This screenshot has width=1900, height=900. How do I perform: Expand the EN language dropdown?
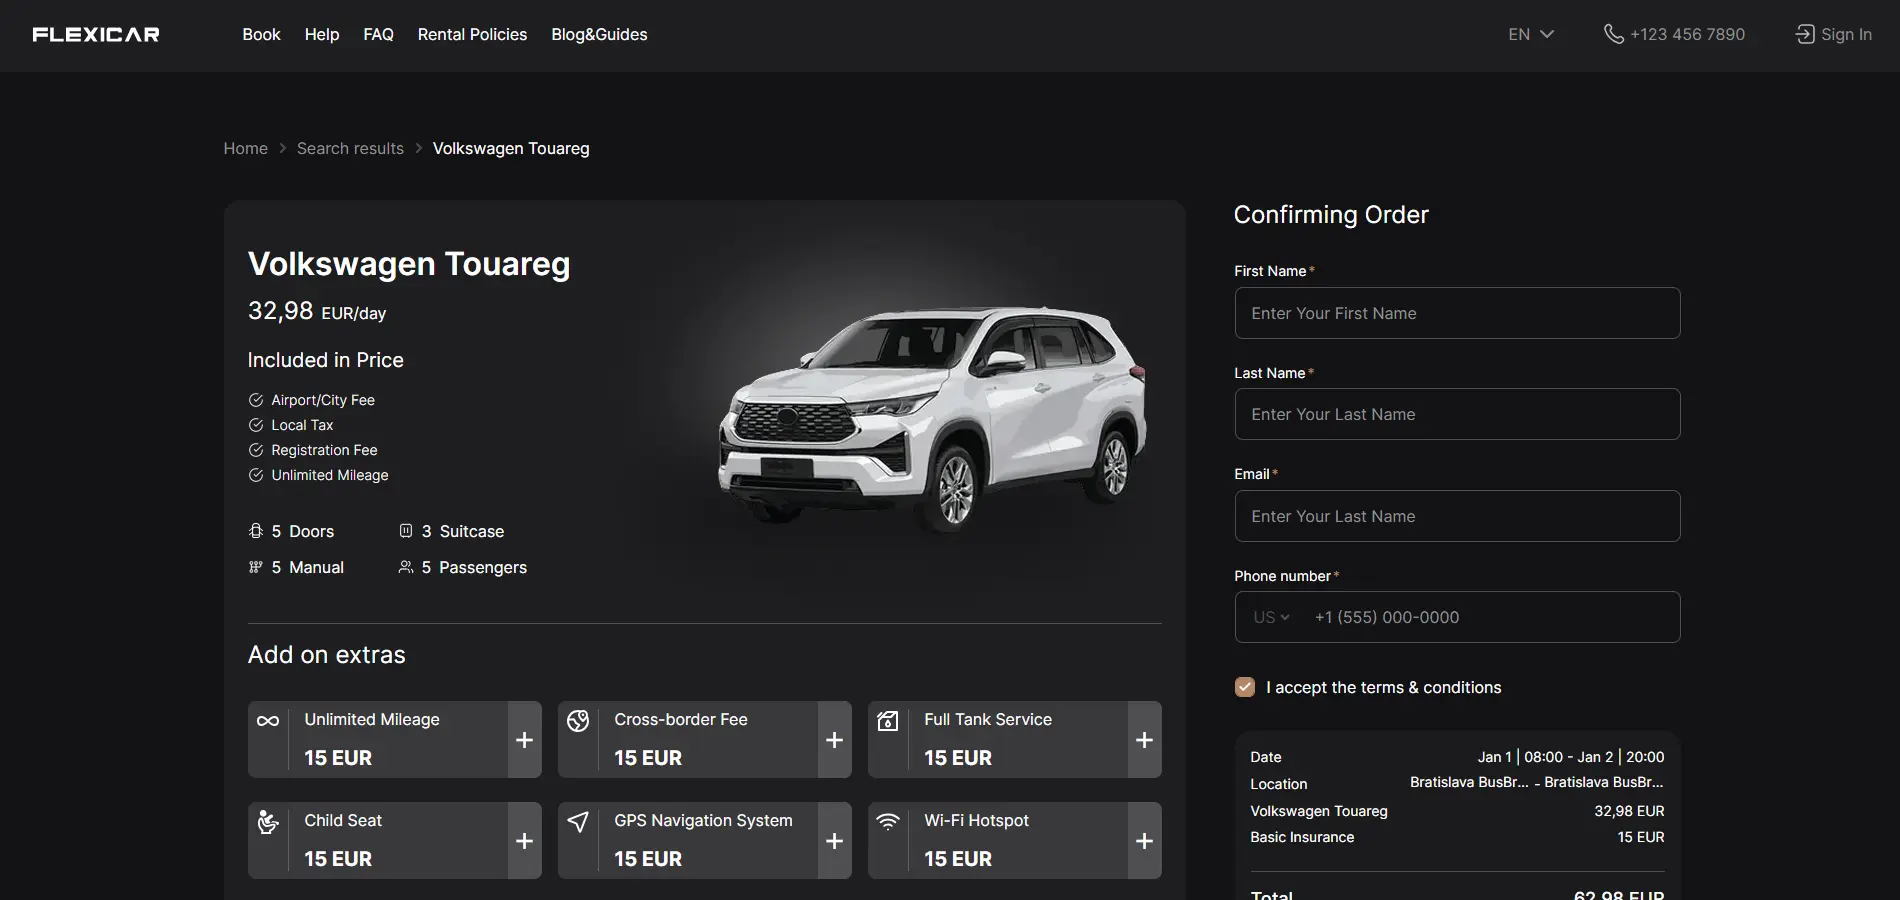(1531, 35)
